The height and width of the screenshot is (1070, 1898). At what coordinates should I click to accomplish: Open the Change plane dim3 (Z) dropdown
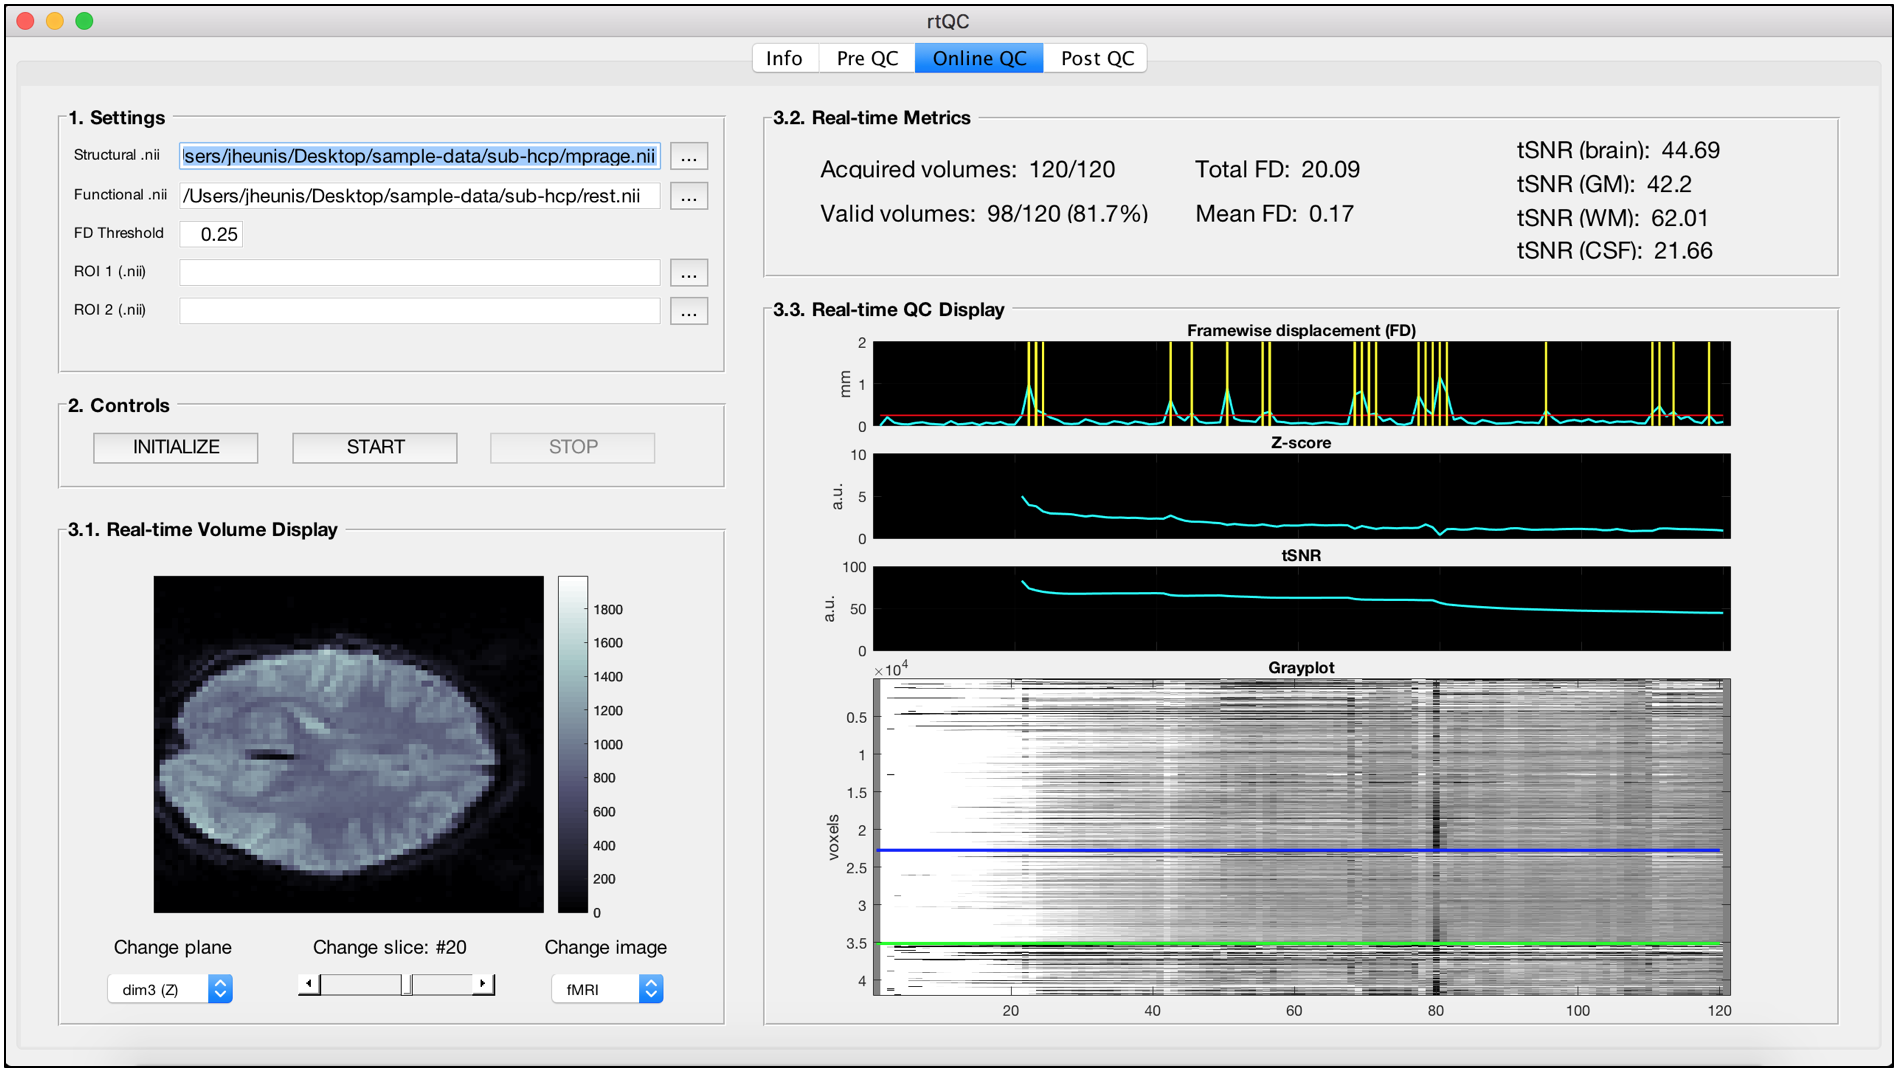170,989
